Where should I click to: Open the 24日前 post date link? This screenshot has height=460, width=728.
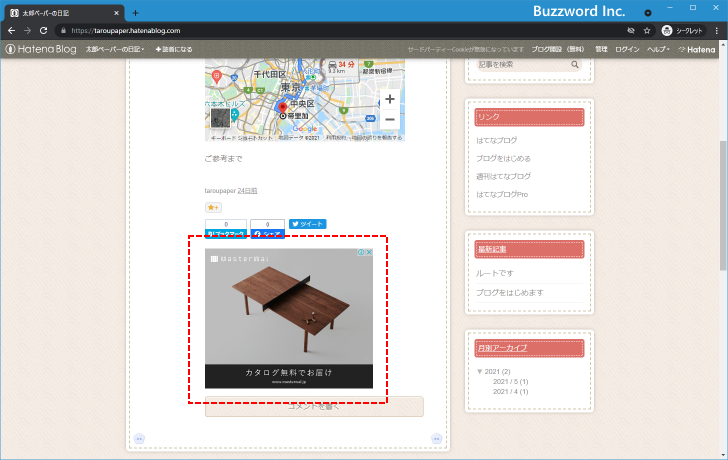coord(247,191)
